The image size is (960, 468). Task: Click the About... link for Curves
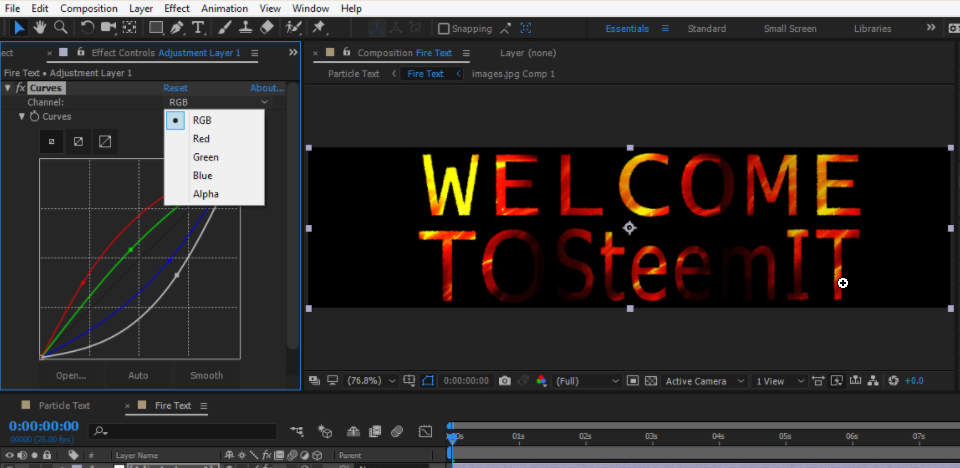(267, 88)
